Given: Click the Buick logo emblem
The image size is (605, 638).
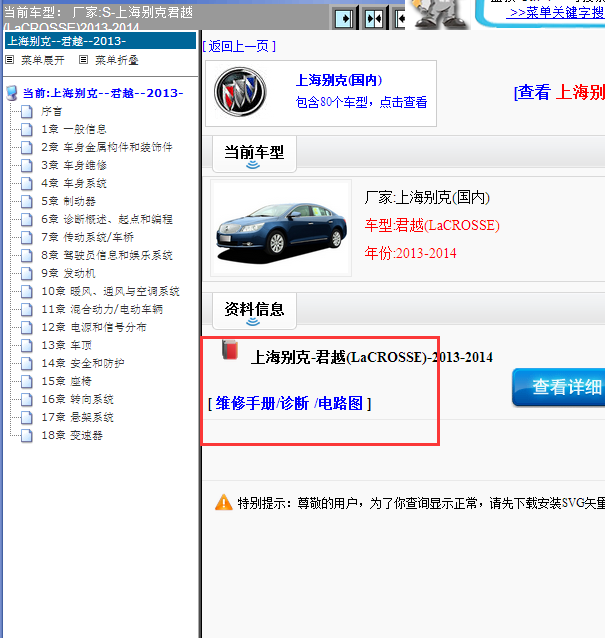Looking at the screenshot, I should coord(240,92).
